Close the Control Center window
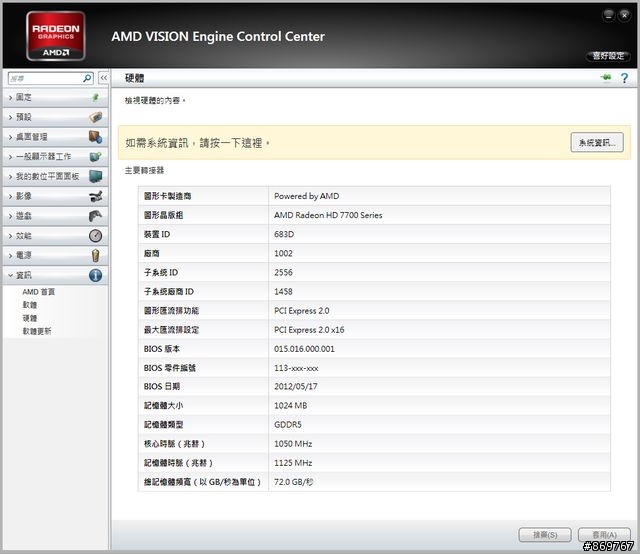Screen dimensions: 640x554 coord(624,16)
